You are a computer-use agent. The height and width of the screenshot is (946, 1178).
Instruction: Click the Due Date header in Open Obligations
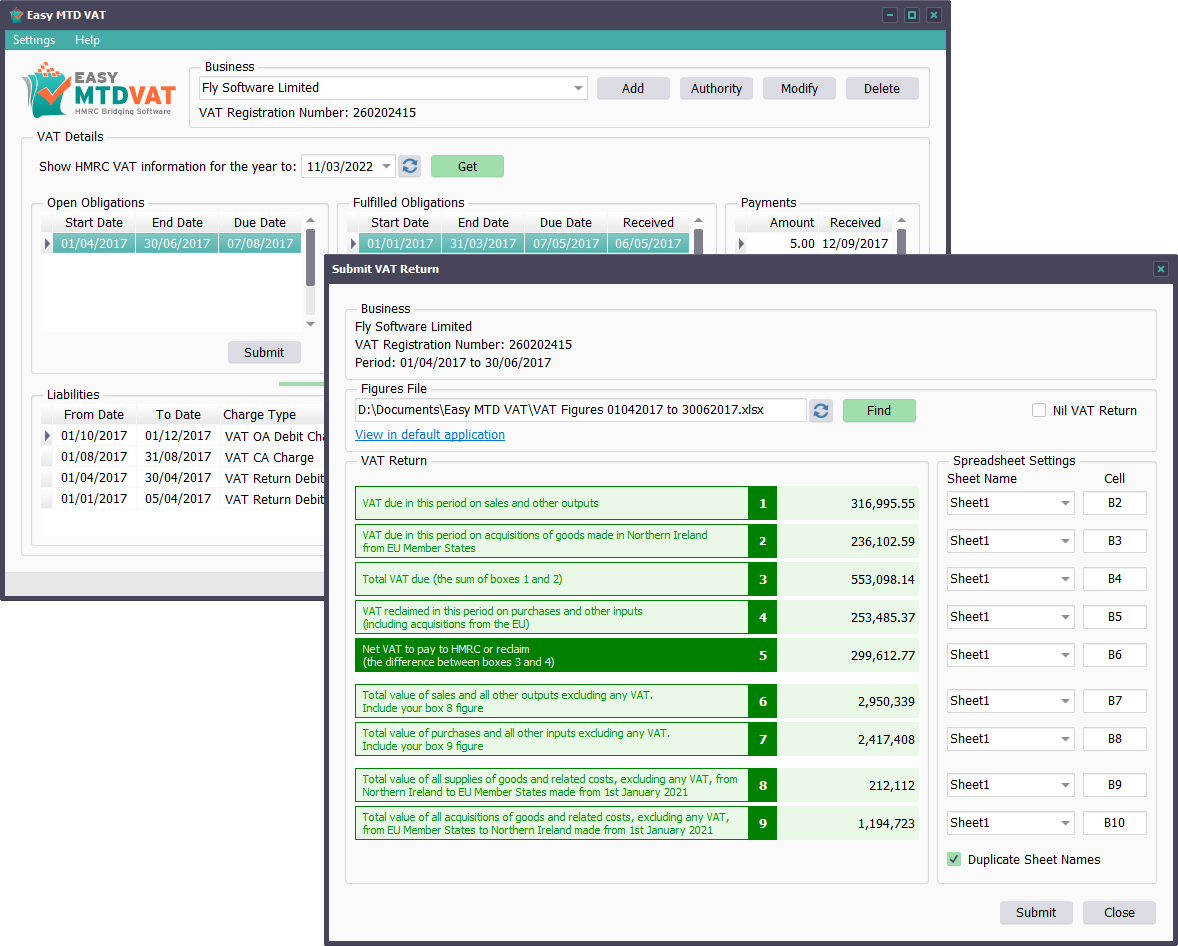[x=260, y=222]
